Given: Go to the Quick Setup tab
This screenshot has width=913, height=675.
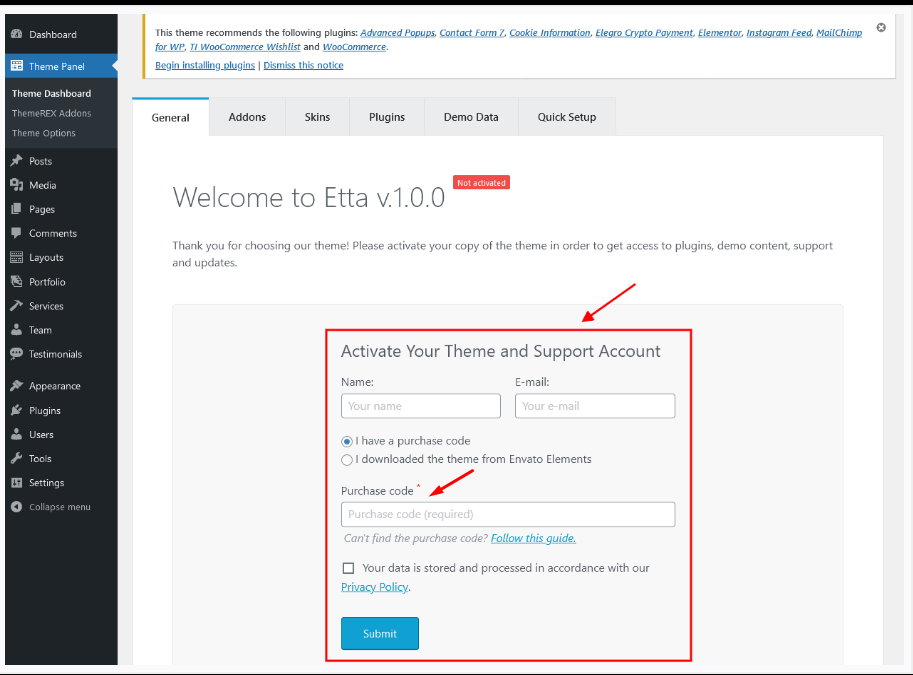Looking at the screenshot, I should tap(567, 117).
